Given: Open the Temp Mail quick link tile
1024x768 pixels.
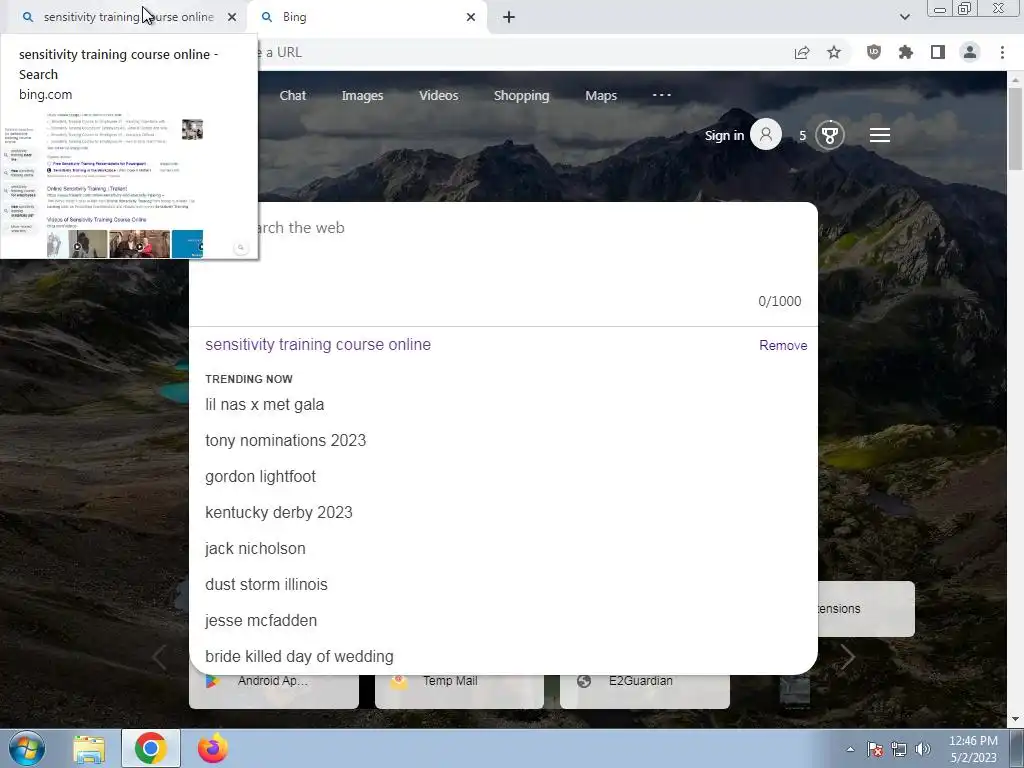Looking at the screenshot, I should click(x=459, y=691).
